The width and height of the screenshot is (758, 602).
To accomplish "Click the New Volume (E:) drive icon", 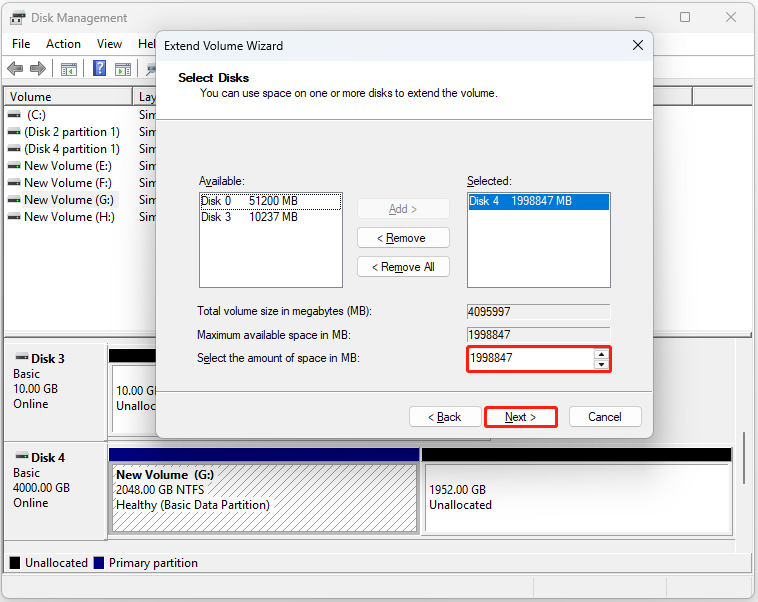I will pyautogui.click(x=15, y=166).
